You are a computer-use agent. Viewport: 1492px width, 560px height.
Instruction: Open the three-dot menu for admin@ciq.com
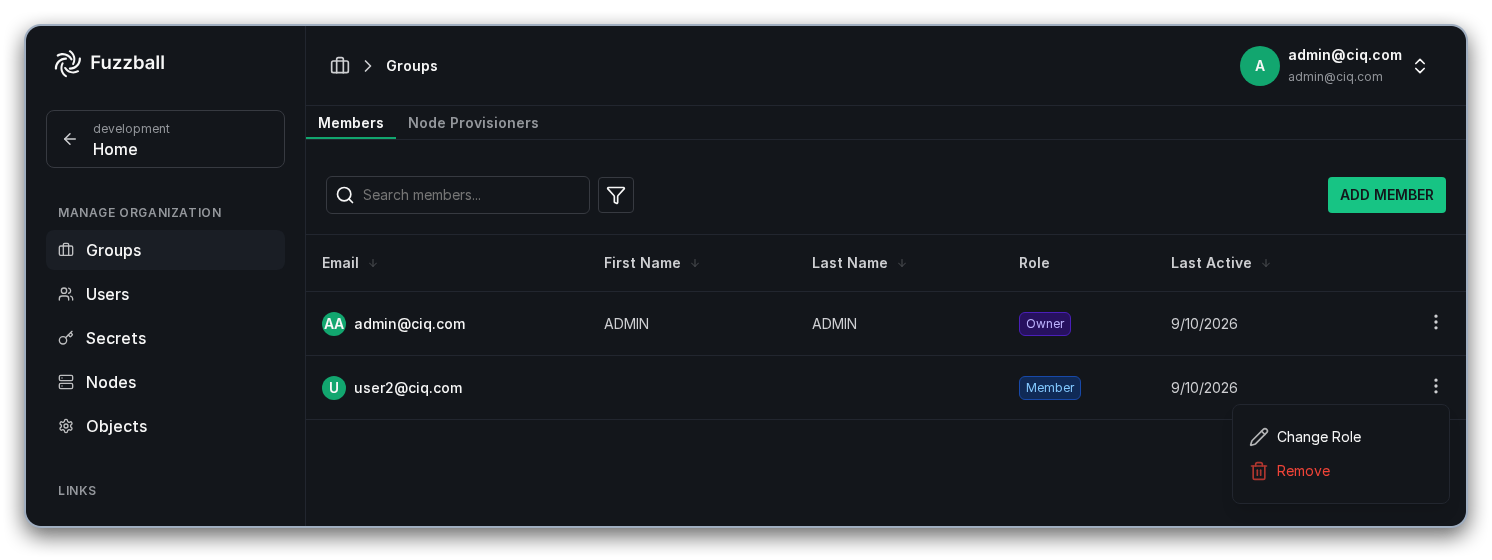click(1436, 322)
